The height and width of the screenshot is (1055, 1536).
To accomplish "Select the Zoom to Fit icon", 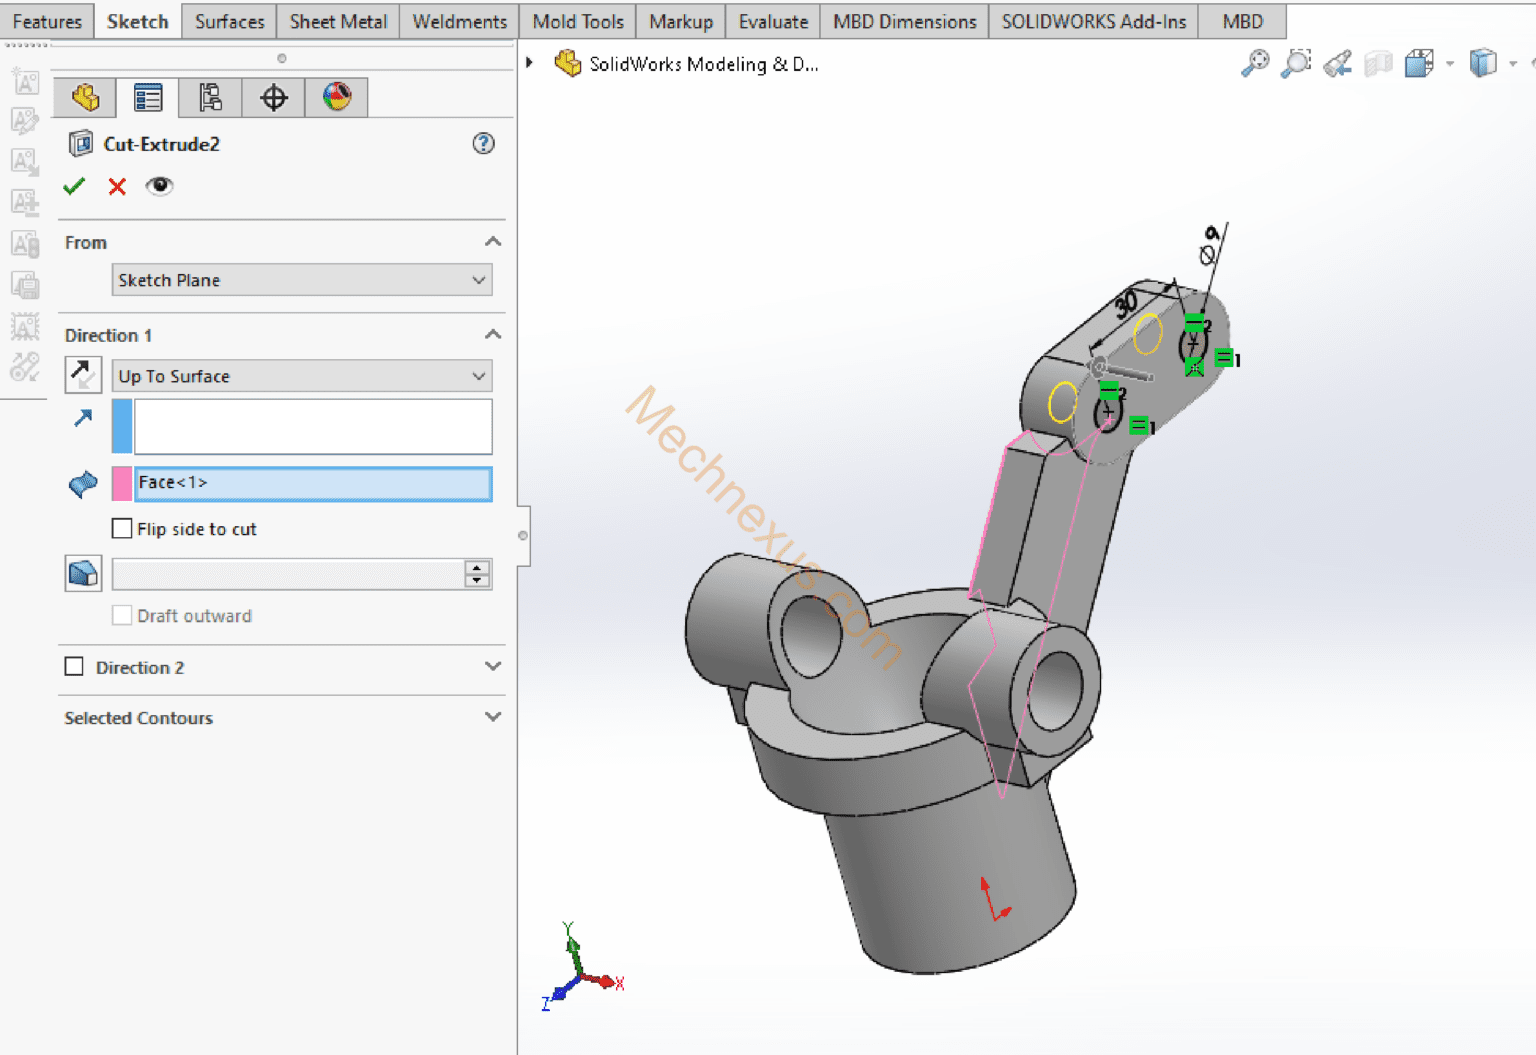I will coord(1255,62).
